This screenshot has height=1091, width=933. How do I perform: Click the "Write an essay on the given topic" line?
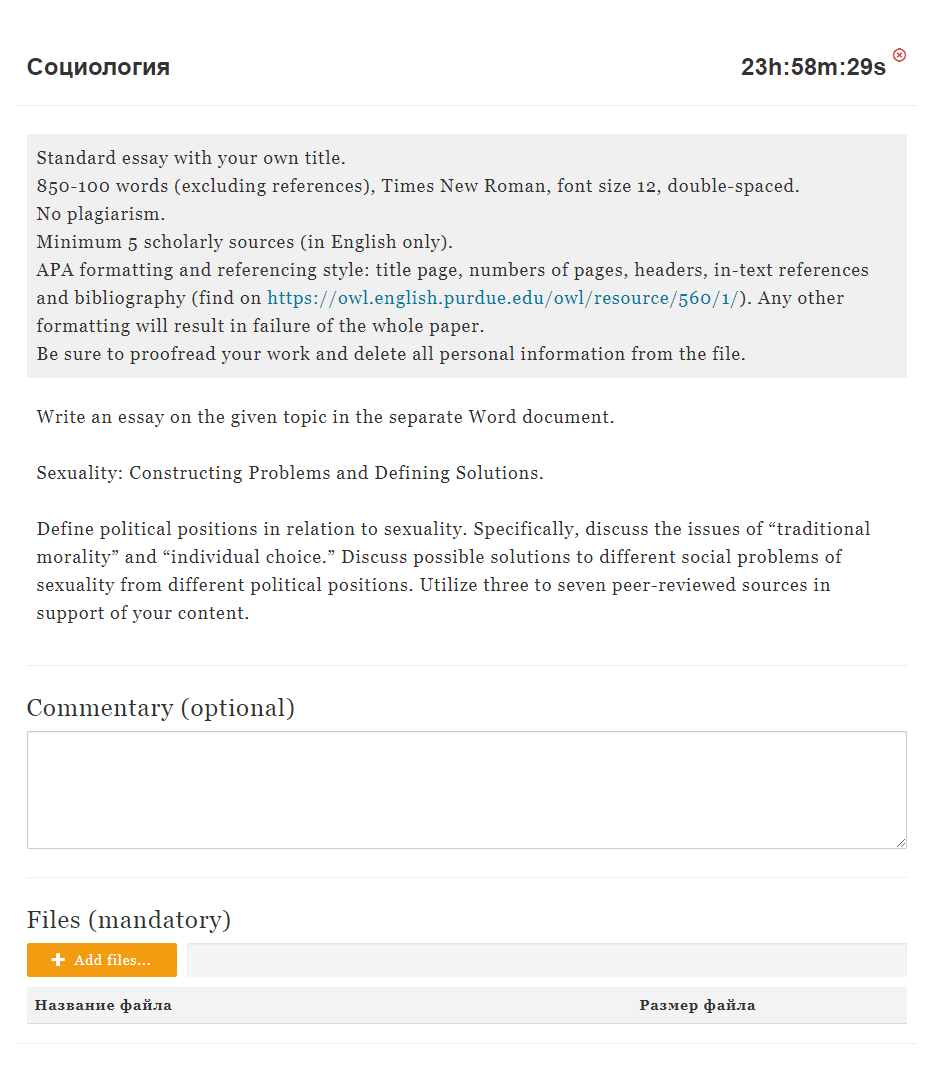[x=325, y=417]
